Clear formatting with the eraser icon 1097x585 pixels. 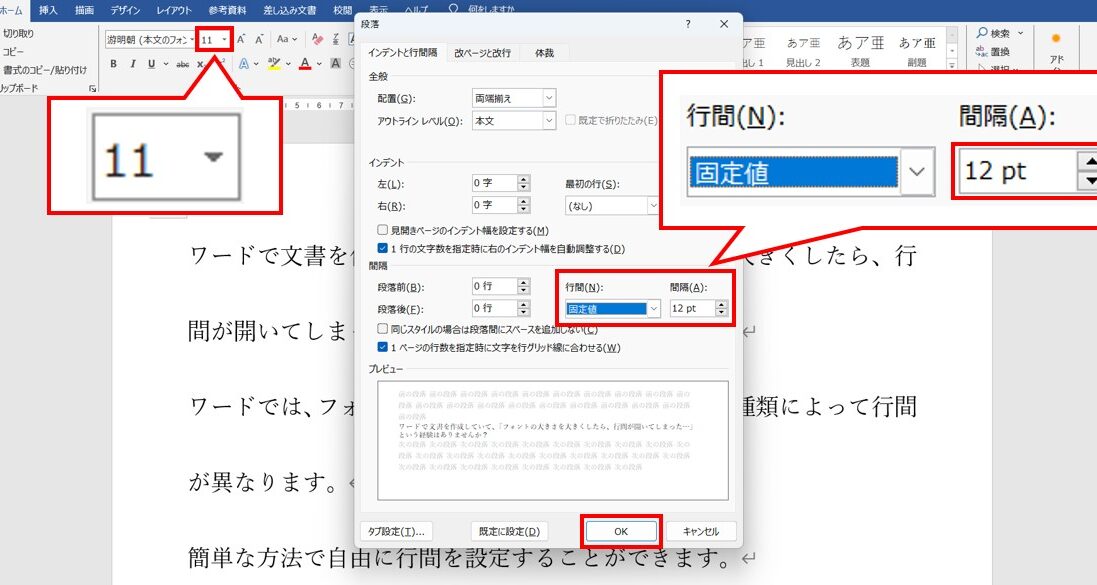(317, 40)
